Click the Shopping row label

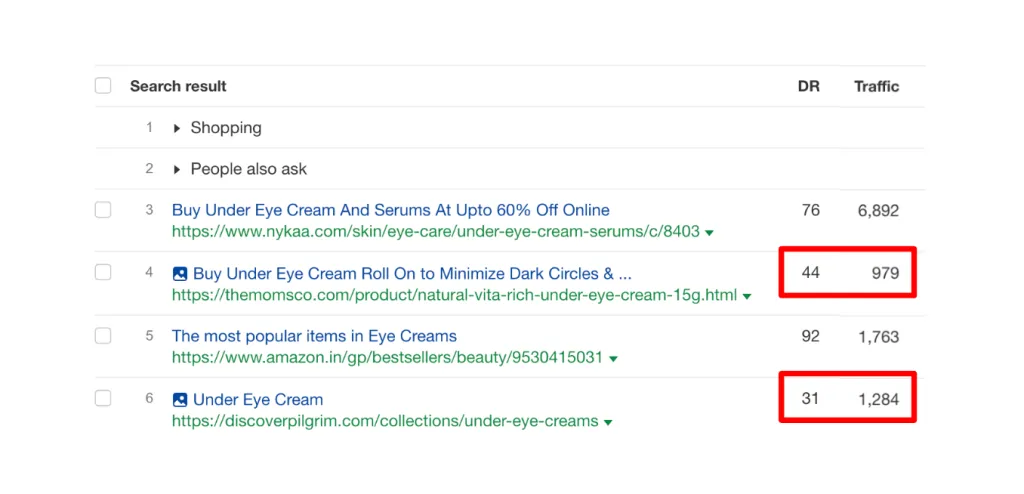pos(226,128)
